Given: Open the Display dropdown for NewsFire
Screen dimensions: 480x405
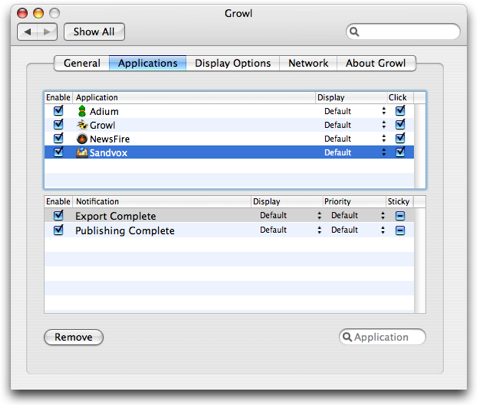Looking at the screenshot, I should coord(355,139).
